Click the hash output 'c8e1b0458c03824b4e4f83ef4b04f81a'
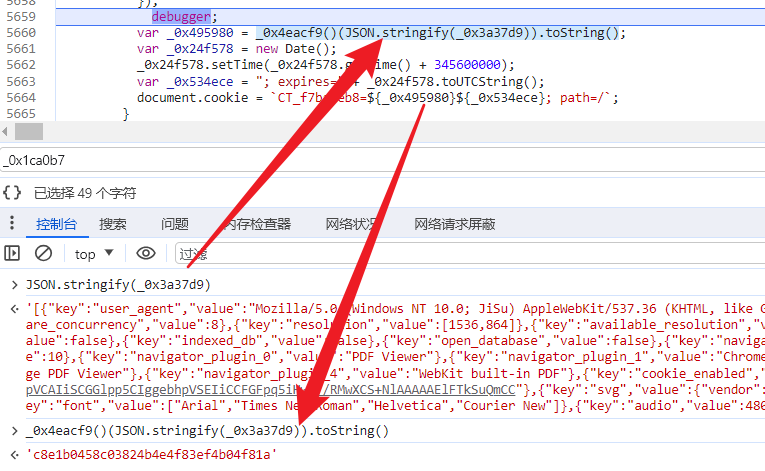 [151, 455]
